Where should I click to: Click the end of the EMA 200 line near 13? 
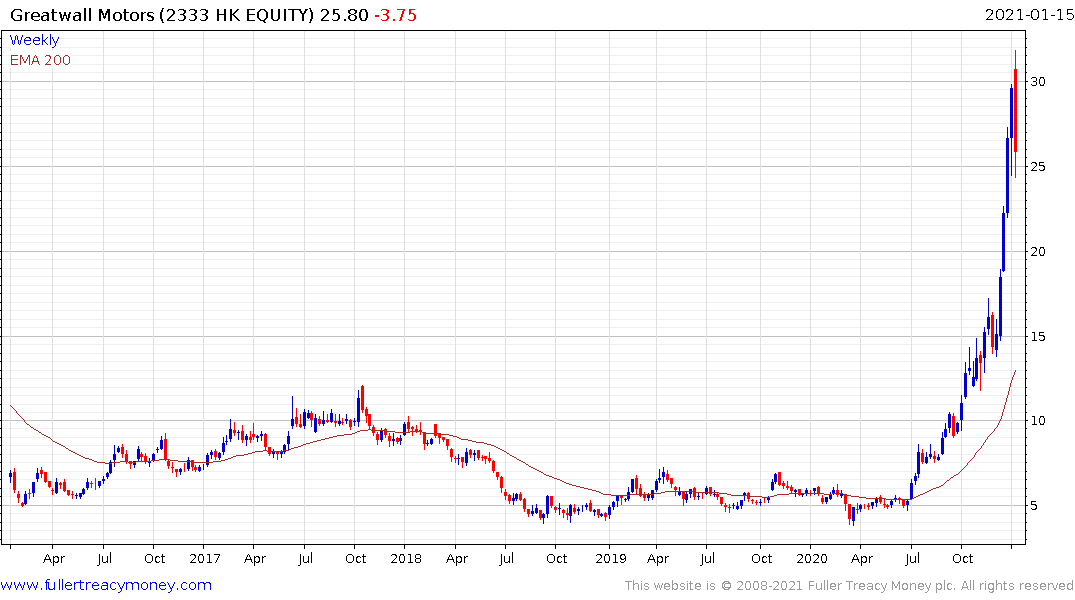coord(1015,372)
